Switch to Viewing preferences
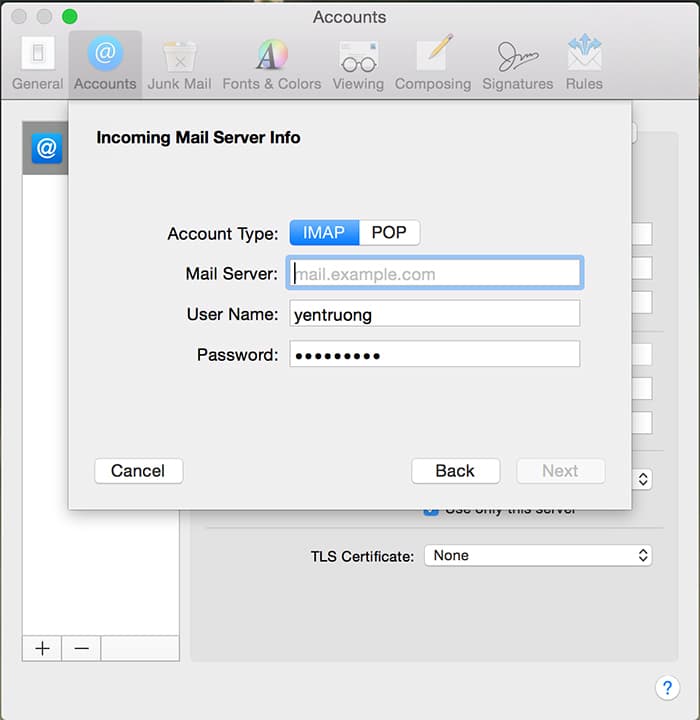The width and height of the screenshot is (700, 720). 357,64
